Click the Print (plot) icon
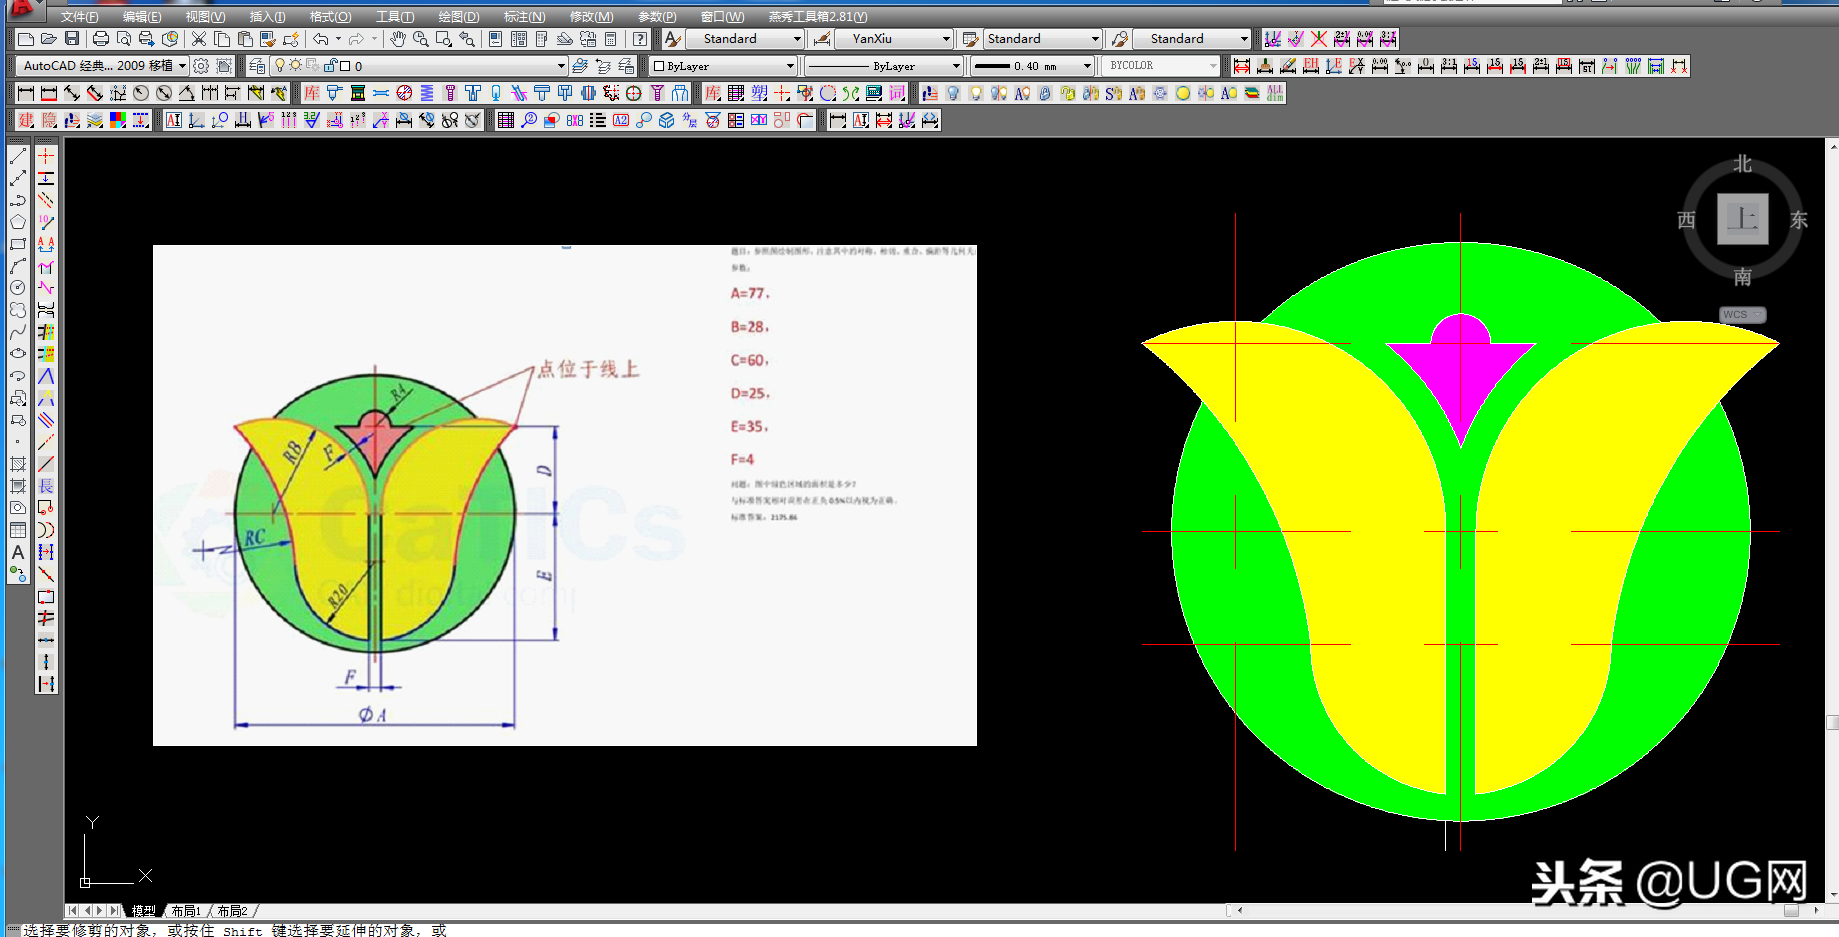The height and width of the screenshot is (937, 1839). click(101, 39)
